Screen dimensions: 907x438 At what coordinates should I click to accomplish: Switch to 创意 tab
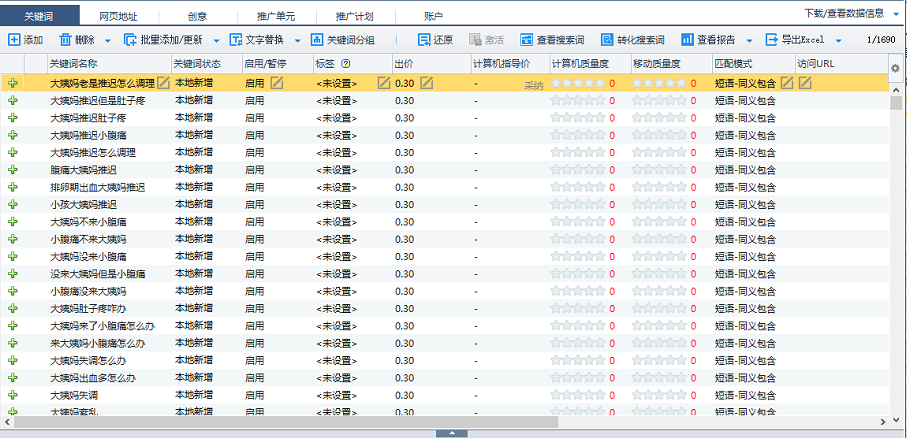click(197, 16)
